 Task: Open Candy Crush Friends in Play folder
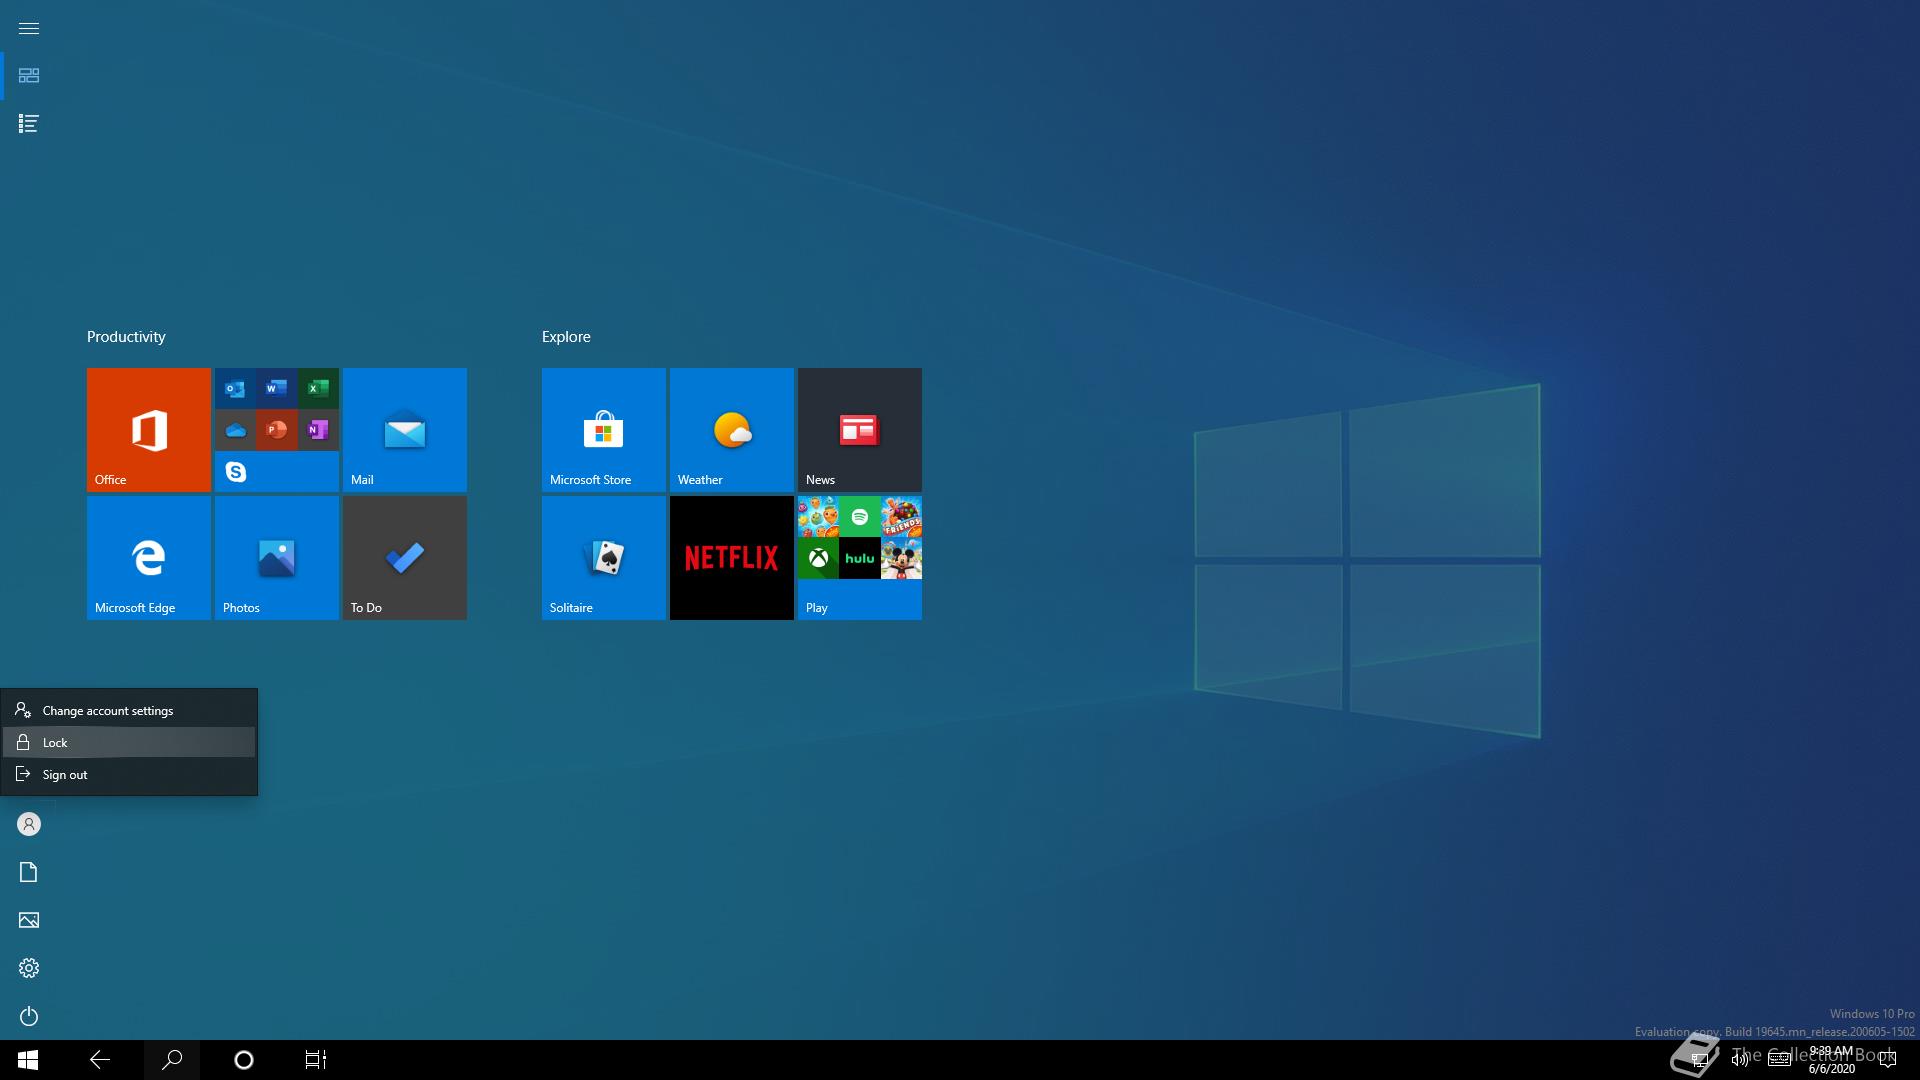pyautogui.click(x=901, y=517)
